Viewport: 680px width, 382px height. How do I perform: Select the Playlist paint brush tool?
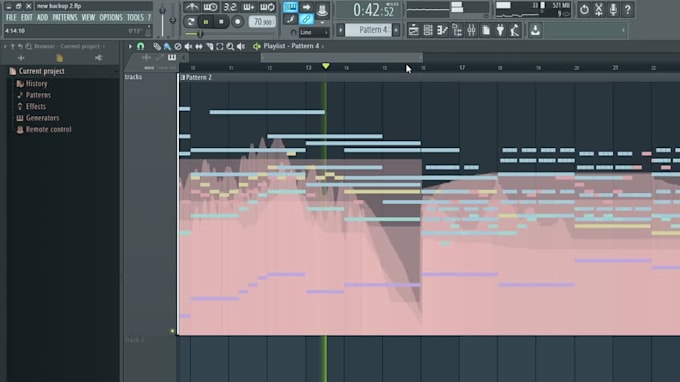(x=167, y=46)
